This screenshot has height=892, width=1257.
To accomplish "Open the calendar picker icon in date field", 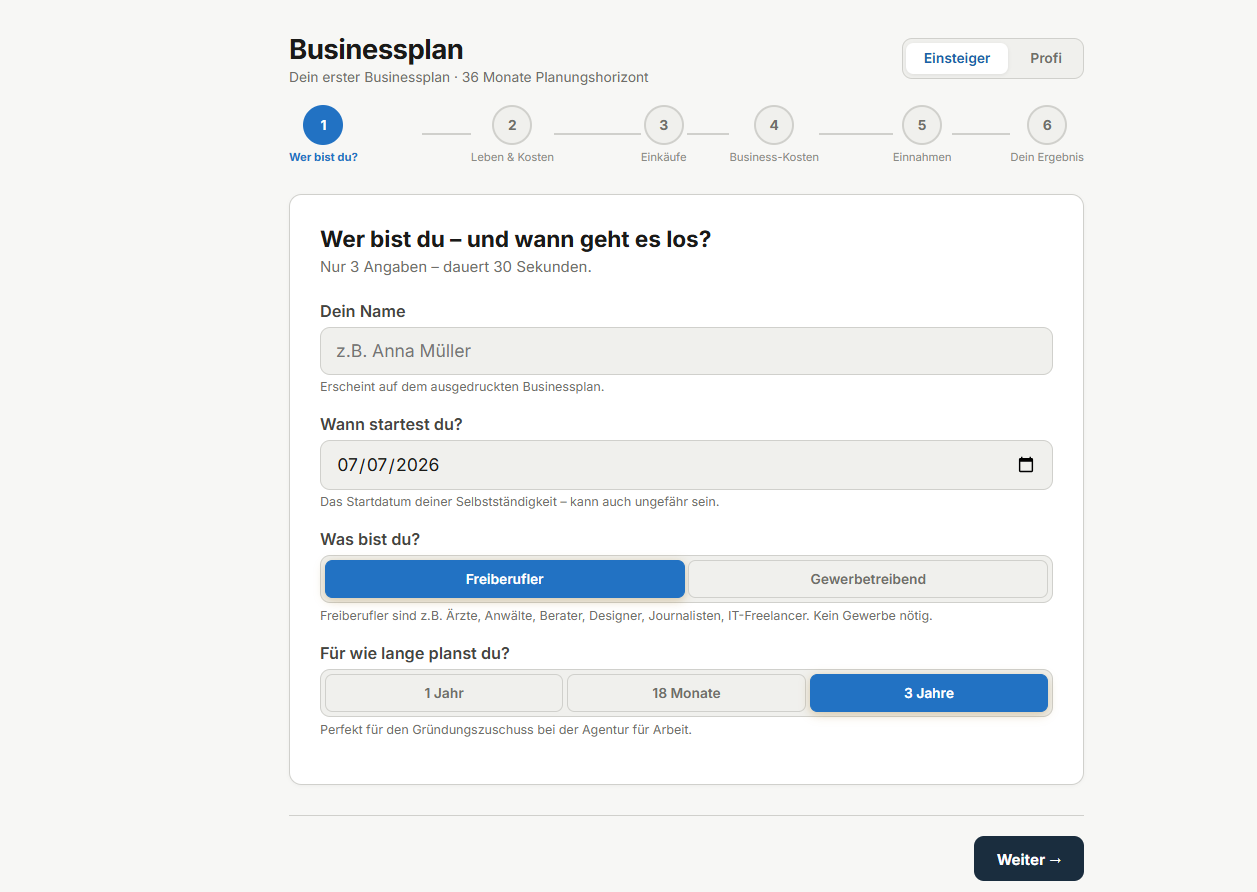I will [1025, 465].
